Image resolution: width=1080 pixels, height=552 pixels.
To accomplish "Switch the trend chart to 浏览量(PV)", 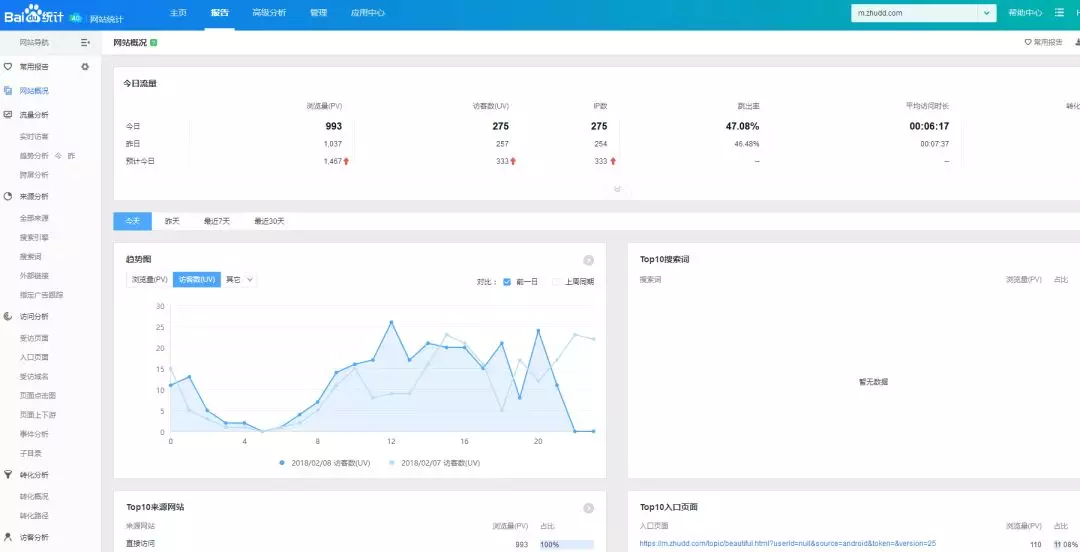I will point(149,280).
